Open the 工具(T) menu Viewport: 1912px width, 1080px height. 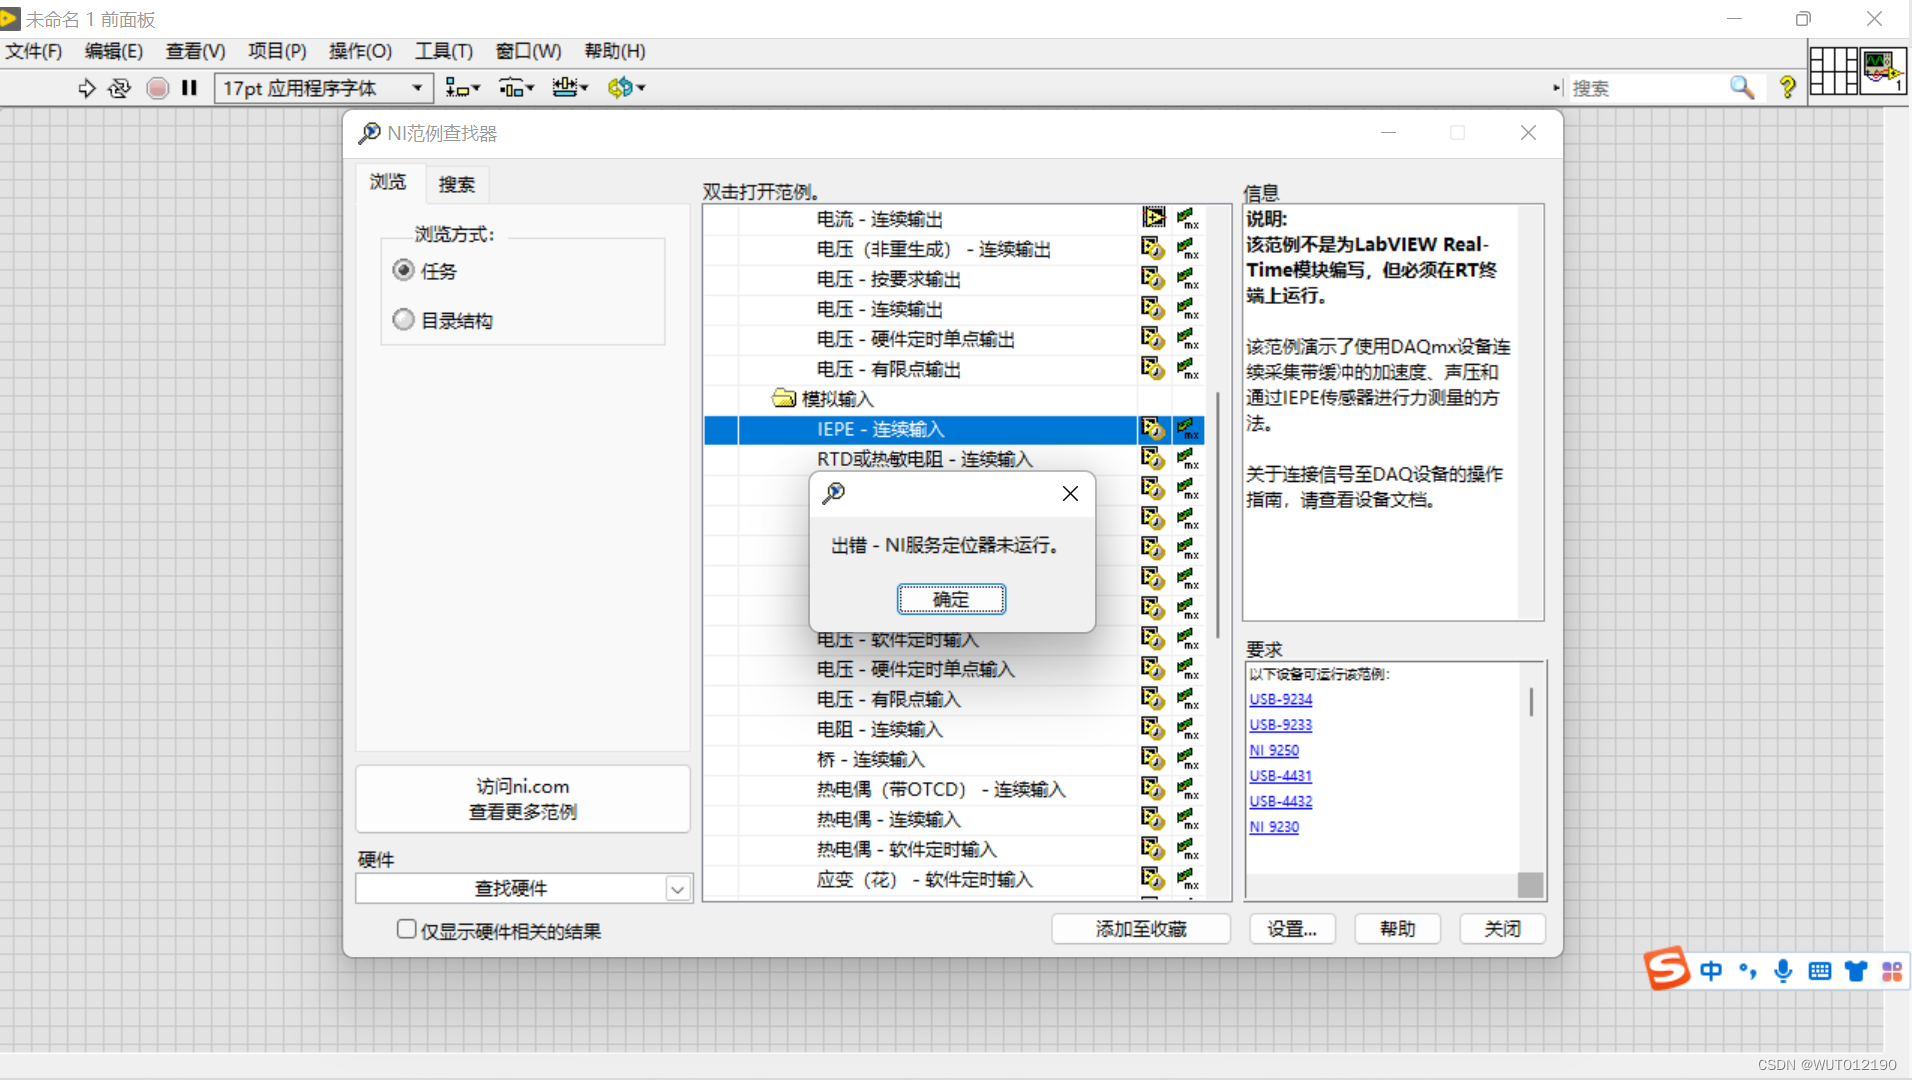coord(444,51)
